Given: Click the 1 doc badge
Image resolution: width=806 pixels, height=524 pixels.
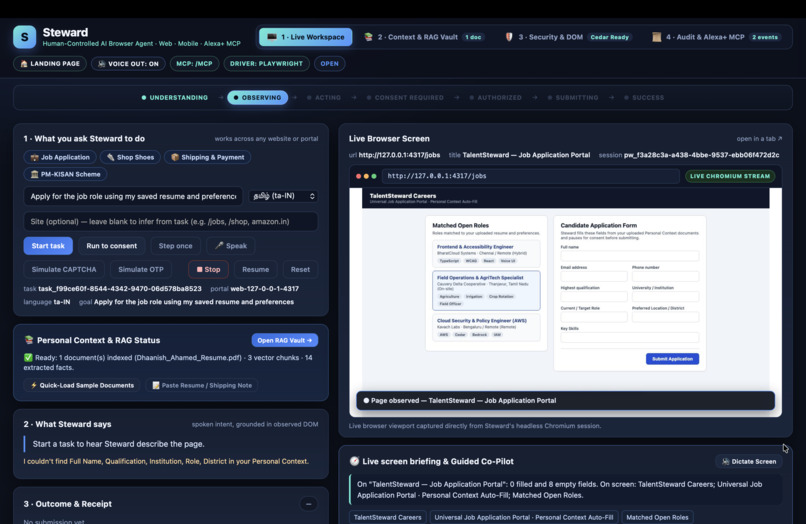Looking at the screenshot, I should point(473,37).
